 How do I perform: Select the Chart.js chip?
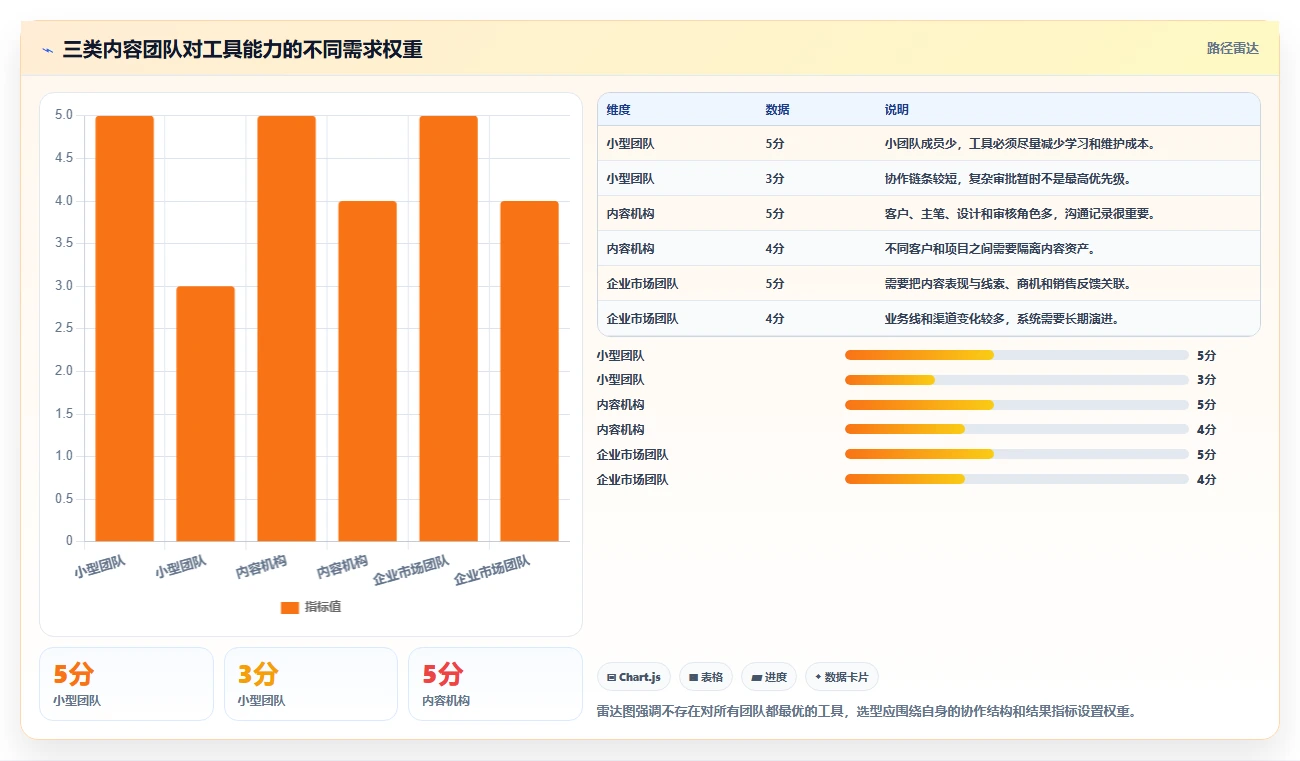tap(634, 677)
